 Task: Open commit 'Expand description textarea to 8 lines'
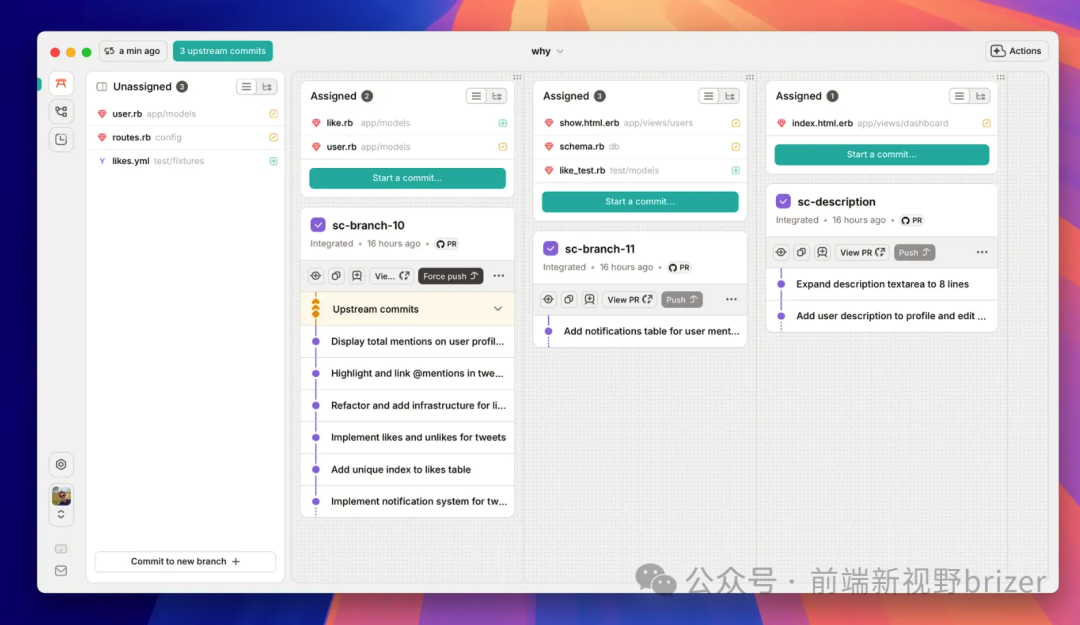coord(882,284)
